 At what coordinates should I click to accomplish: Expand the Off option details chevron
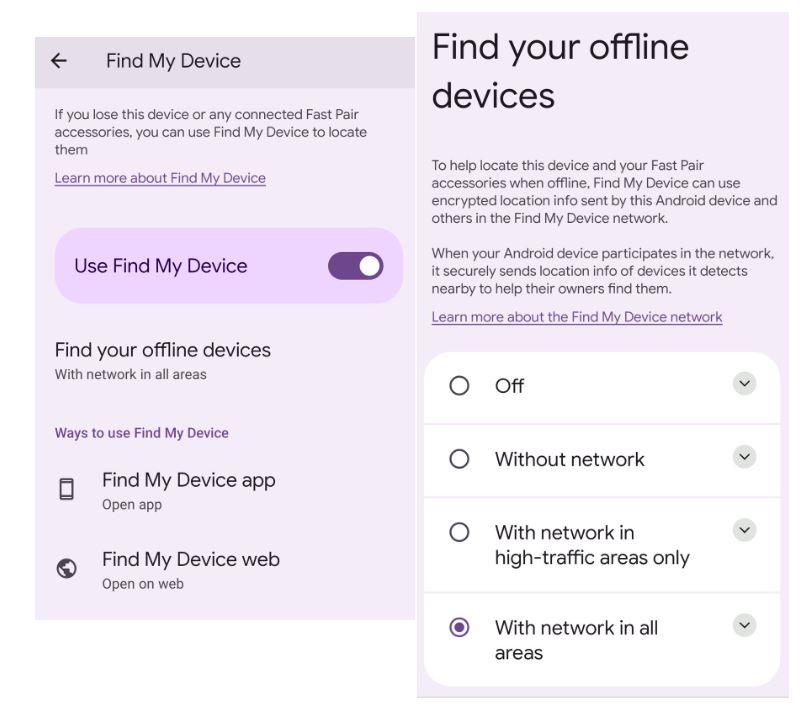click(744, 383)
